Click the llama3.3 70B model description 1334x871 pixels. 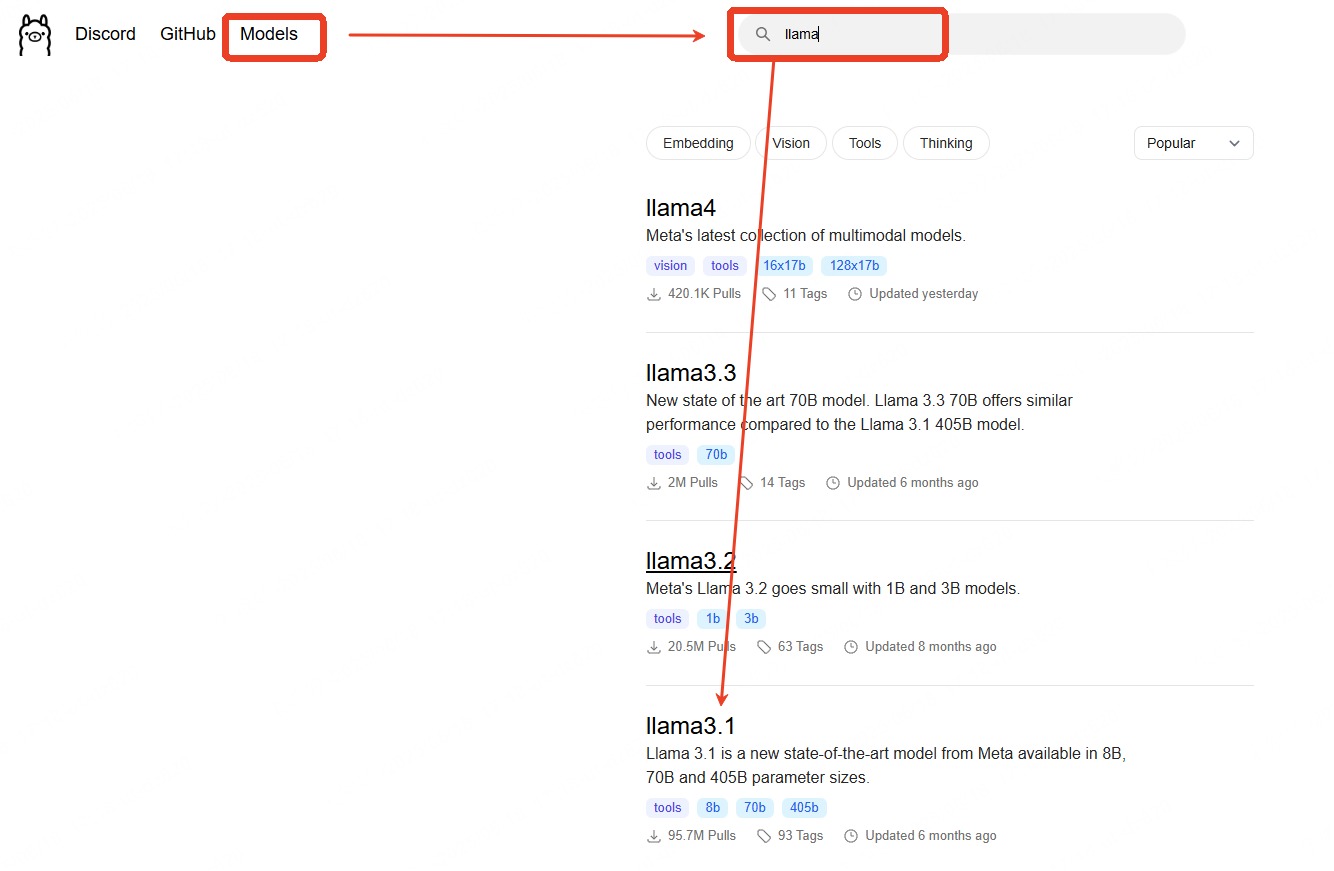point(859,412)
